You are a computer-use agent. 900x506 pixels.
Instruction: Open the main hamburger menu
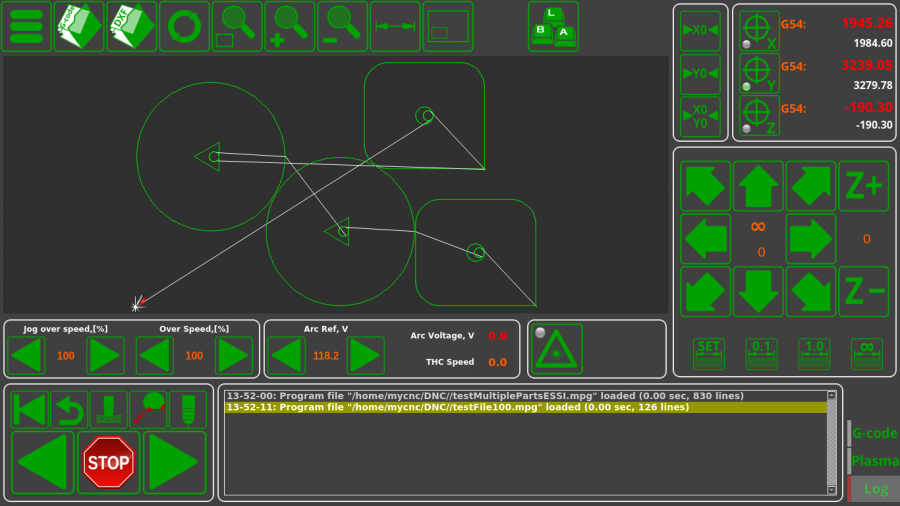(x=26, y=26)
